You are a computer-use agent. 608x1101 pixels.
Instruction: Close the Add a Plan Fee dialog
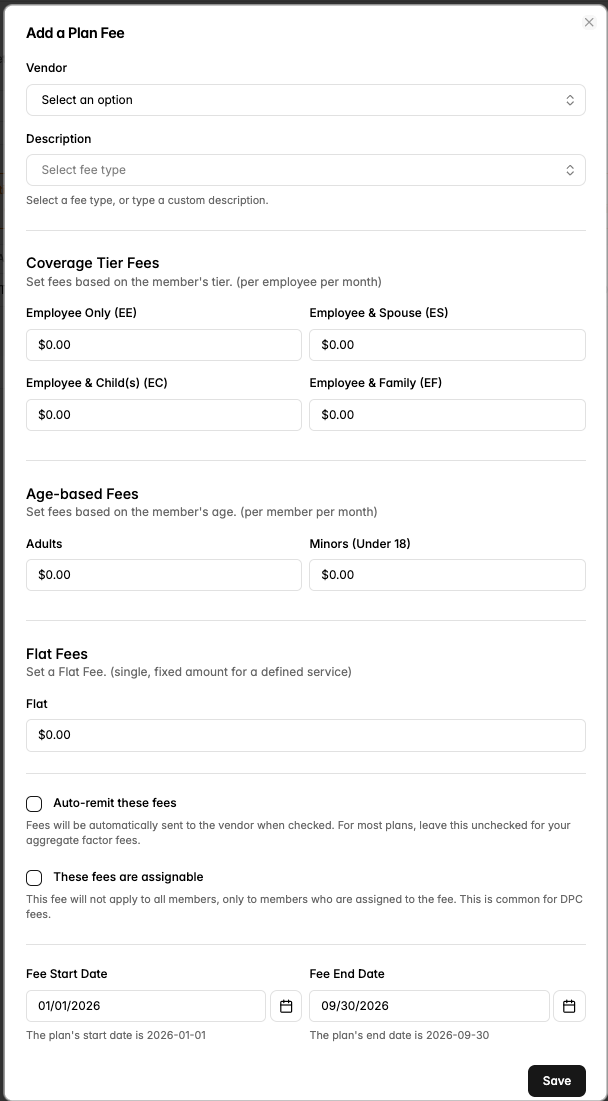[x=589, y=22]
